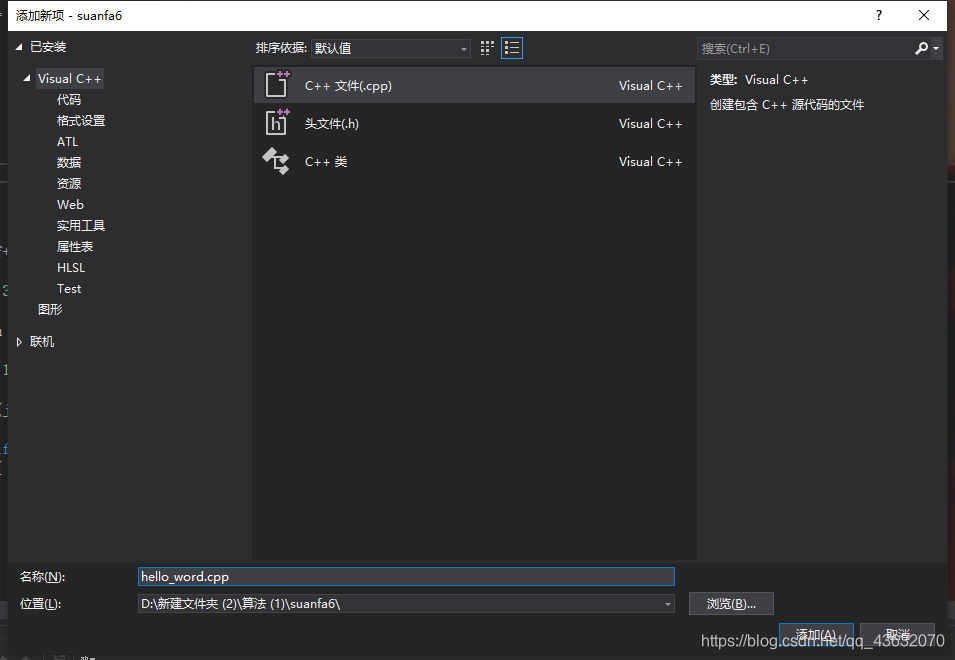
Task: Click the 添加(A) button
Action: pyautogui.click(x=816, y=634)
